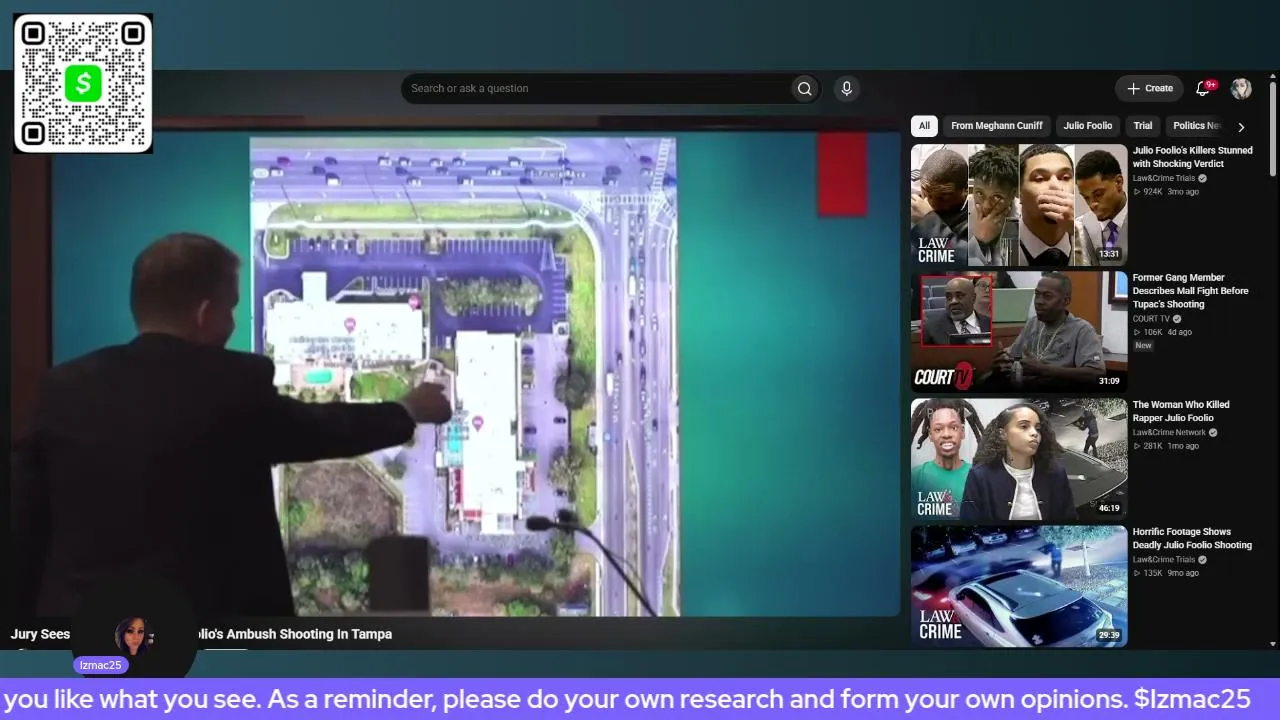Click the verified badge beside COURT TV
The height and width of the screenshot is (720, 1280).
(1177, 319)
